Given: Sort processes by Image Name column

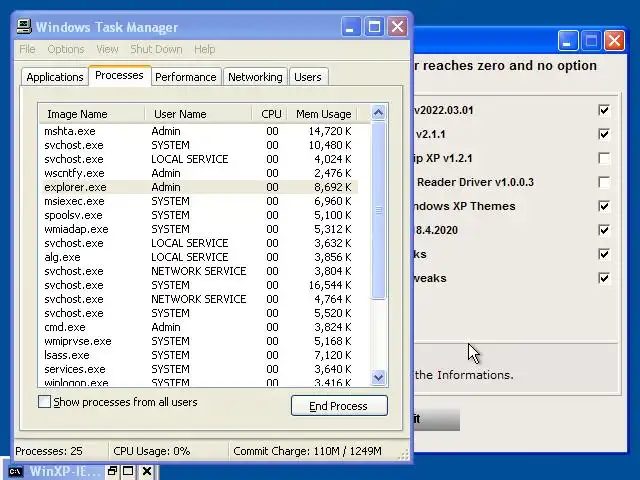Looking at the screenshot, I should coord(92,114).
